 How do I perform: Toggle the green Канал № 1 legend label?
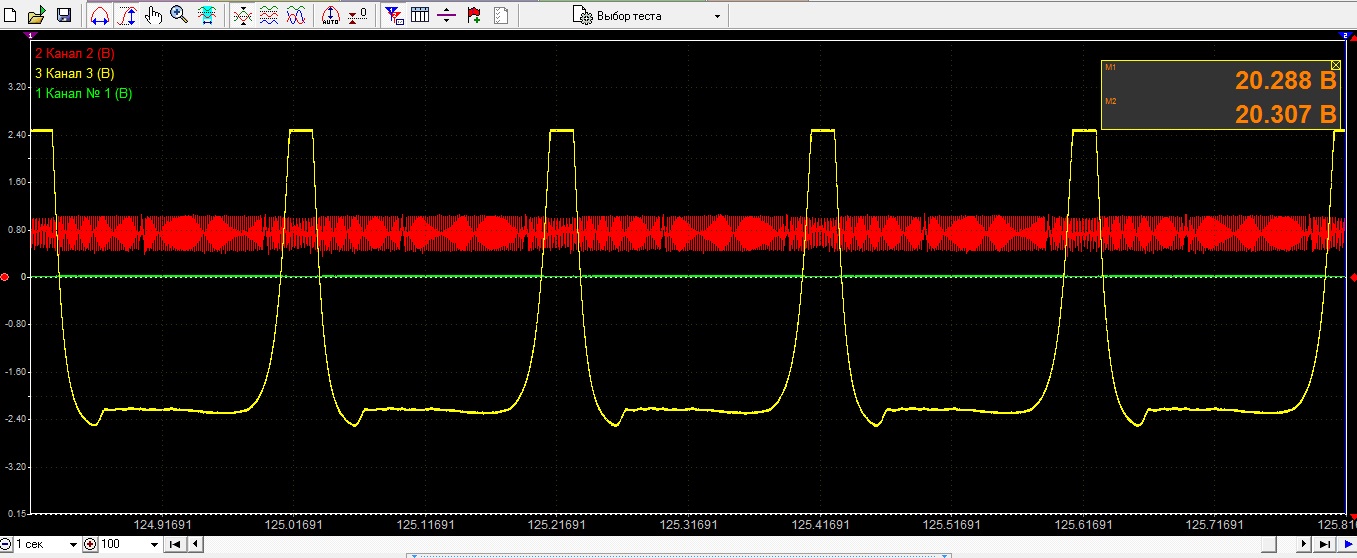point(83,94)
